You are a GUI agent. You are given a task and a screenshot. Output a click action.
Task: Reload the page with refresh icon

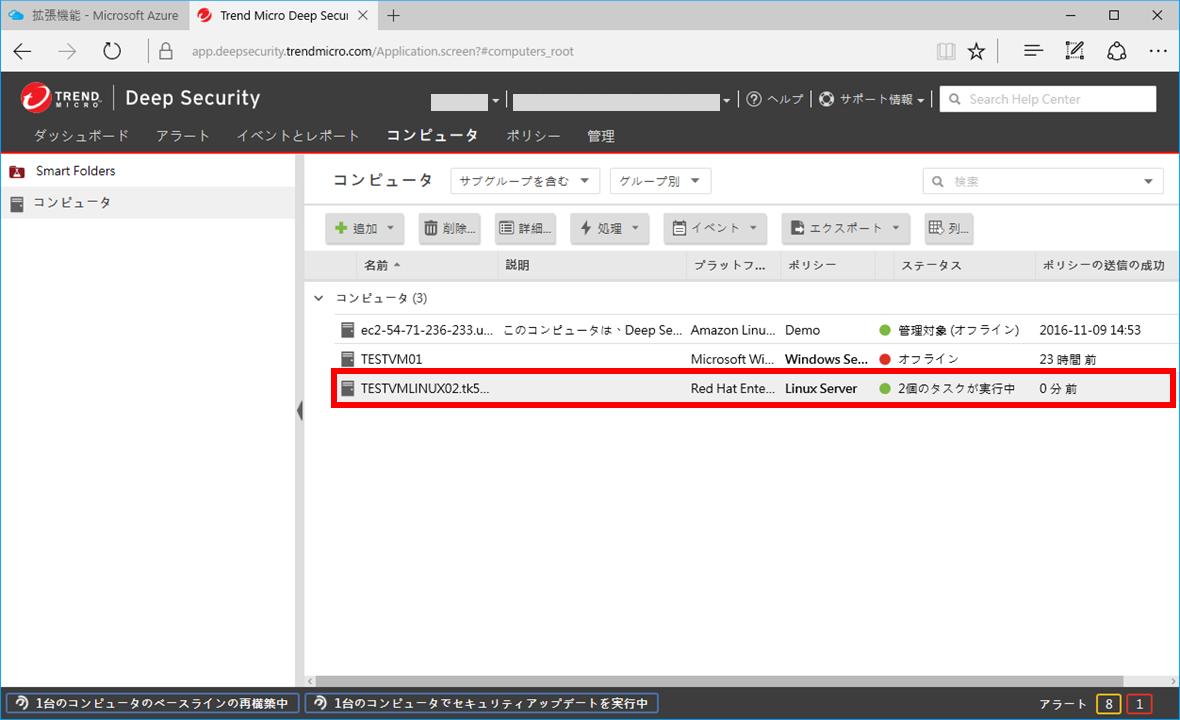coord(111,51)
